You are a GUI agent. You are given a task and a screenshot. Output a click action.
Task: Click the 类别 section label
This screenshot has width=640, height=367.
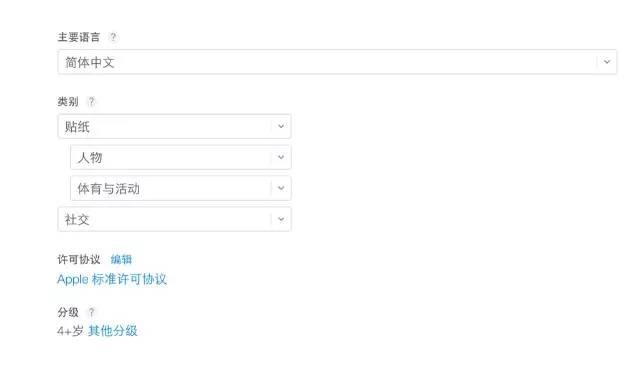click(x=68, y=101)
